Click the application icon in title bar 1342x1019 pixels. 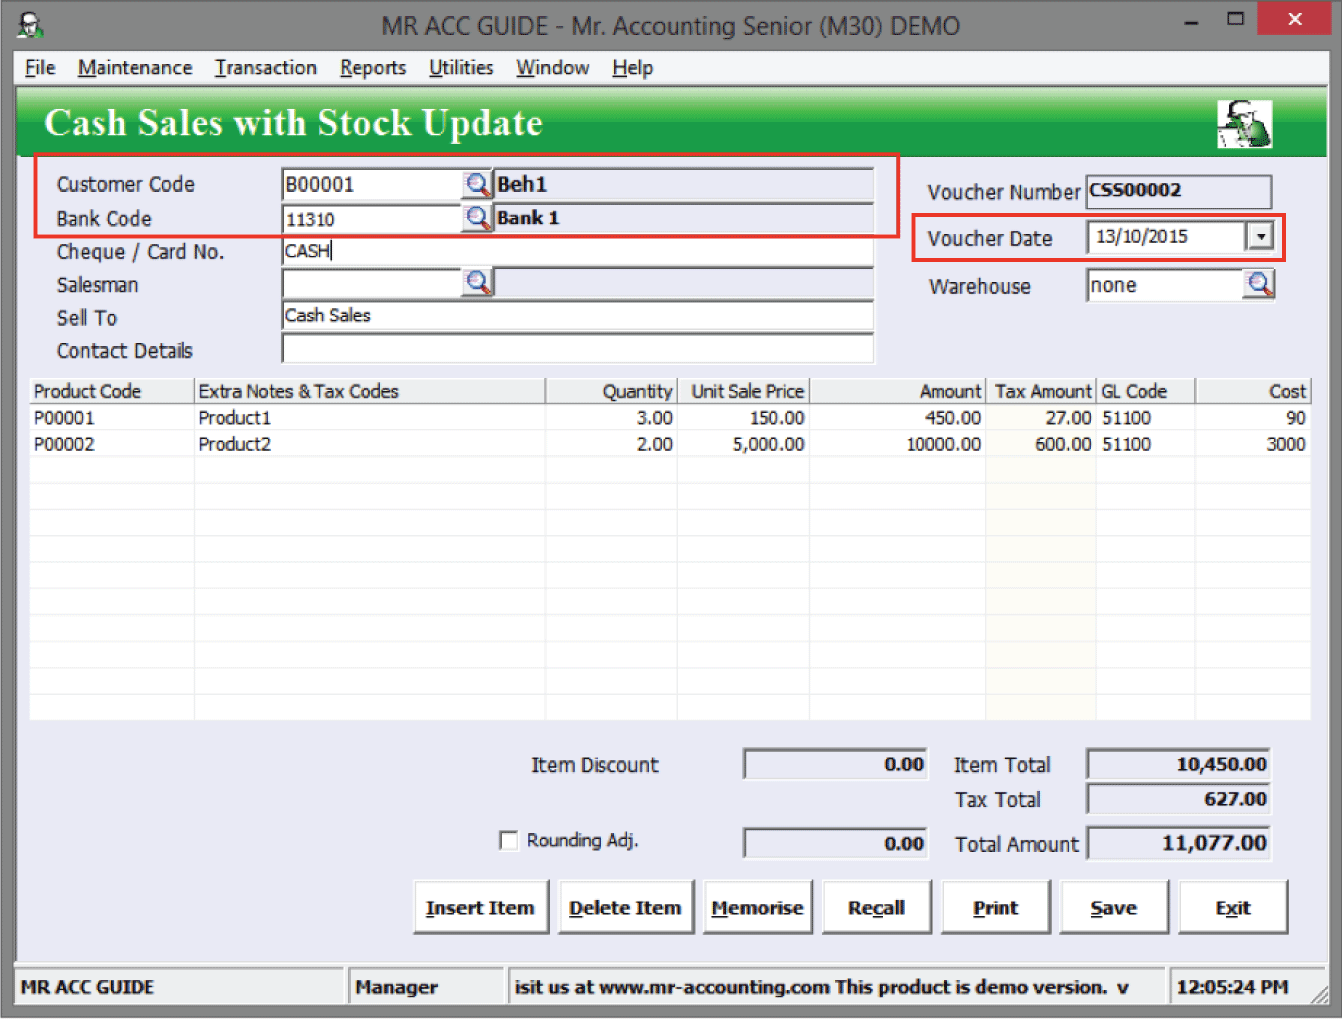30,25
